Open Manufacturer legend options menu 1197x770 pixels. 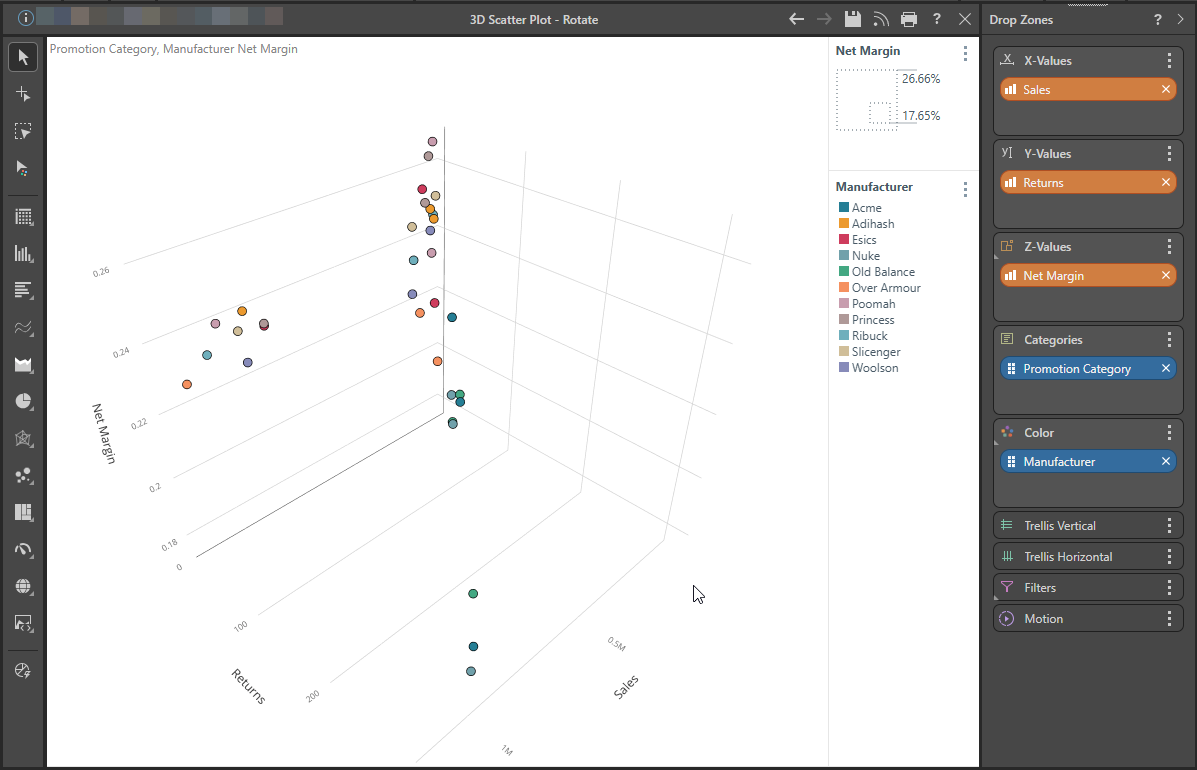[965, 188]
